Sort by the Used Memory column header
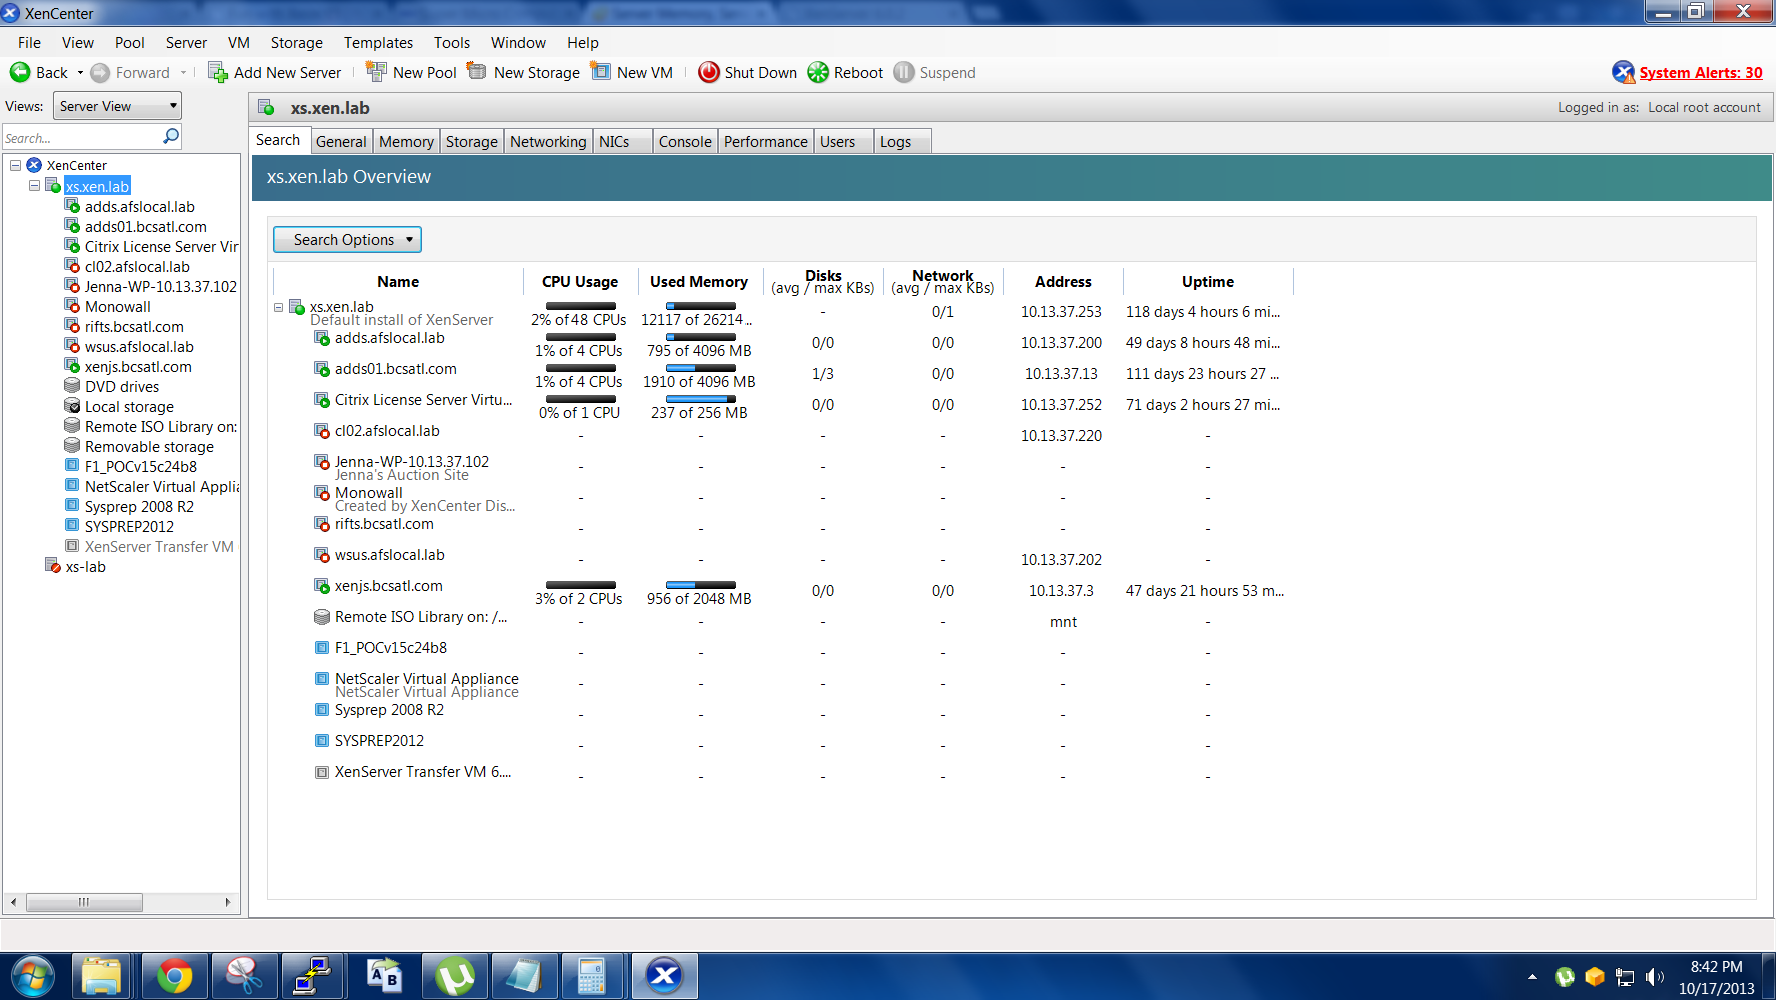The image size is (1776, 1000). coord(699,282)
